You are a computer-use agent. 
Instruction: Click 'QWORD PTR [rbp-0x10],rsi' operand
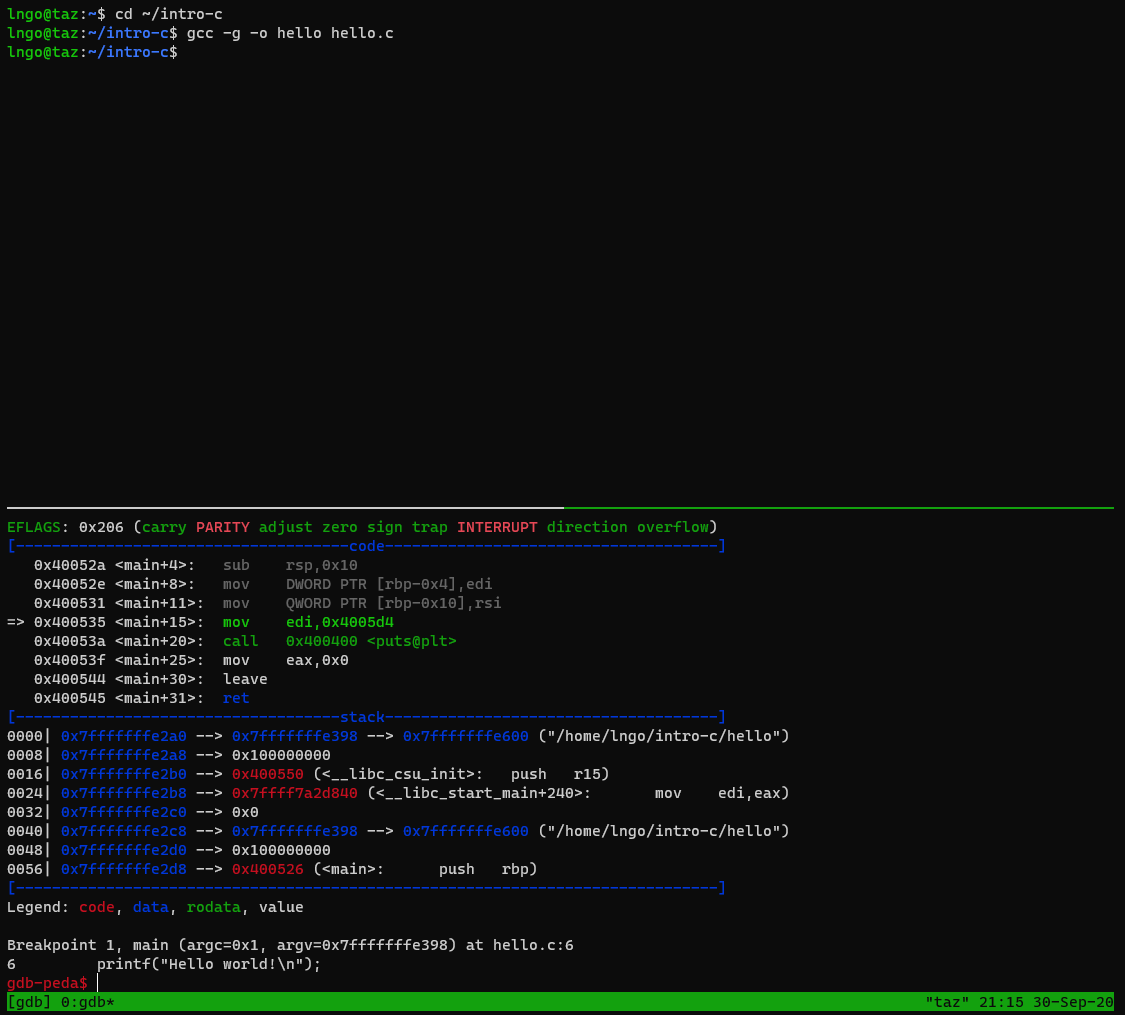pyautogui.click(x=393, y=603)
